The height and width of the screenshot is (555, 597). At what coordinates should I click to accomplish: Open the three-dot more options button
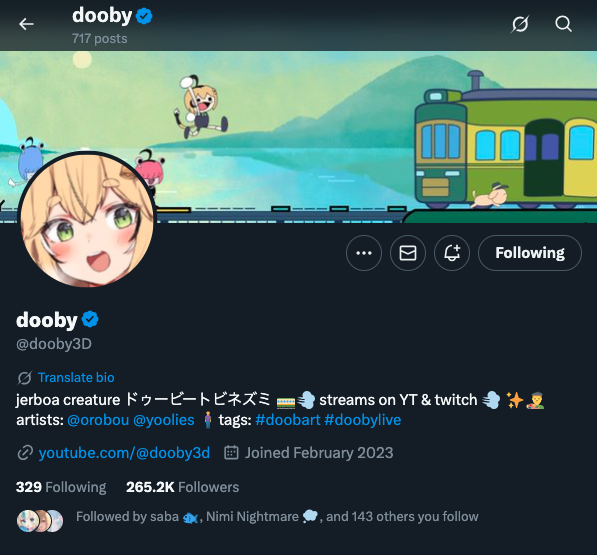pos(364,253)
